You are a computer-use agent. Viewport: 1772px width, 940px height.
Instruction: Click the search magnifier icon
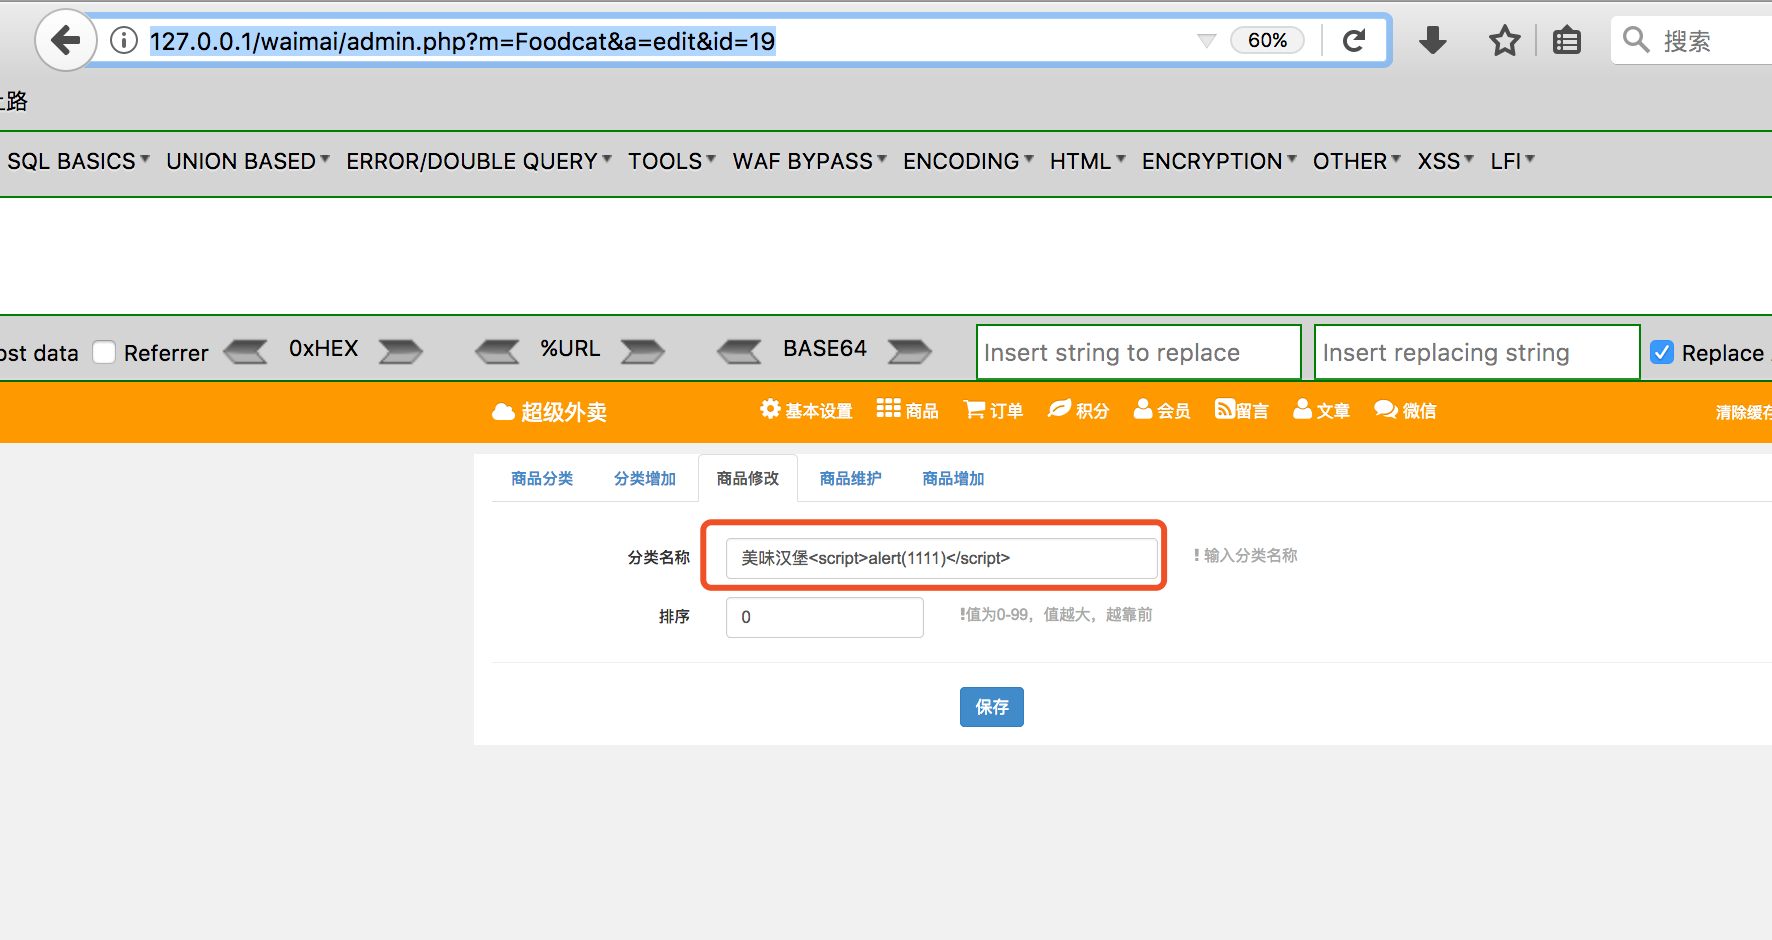[1636, 40]
